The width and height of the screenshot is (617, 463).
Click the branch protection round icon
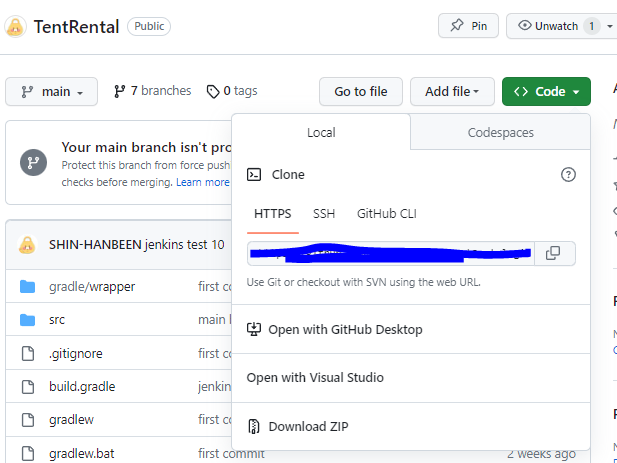tap(33, 162)
